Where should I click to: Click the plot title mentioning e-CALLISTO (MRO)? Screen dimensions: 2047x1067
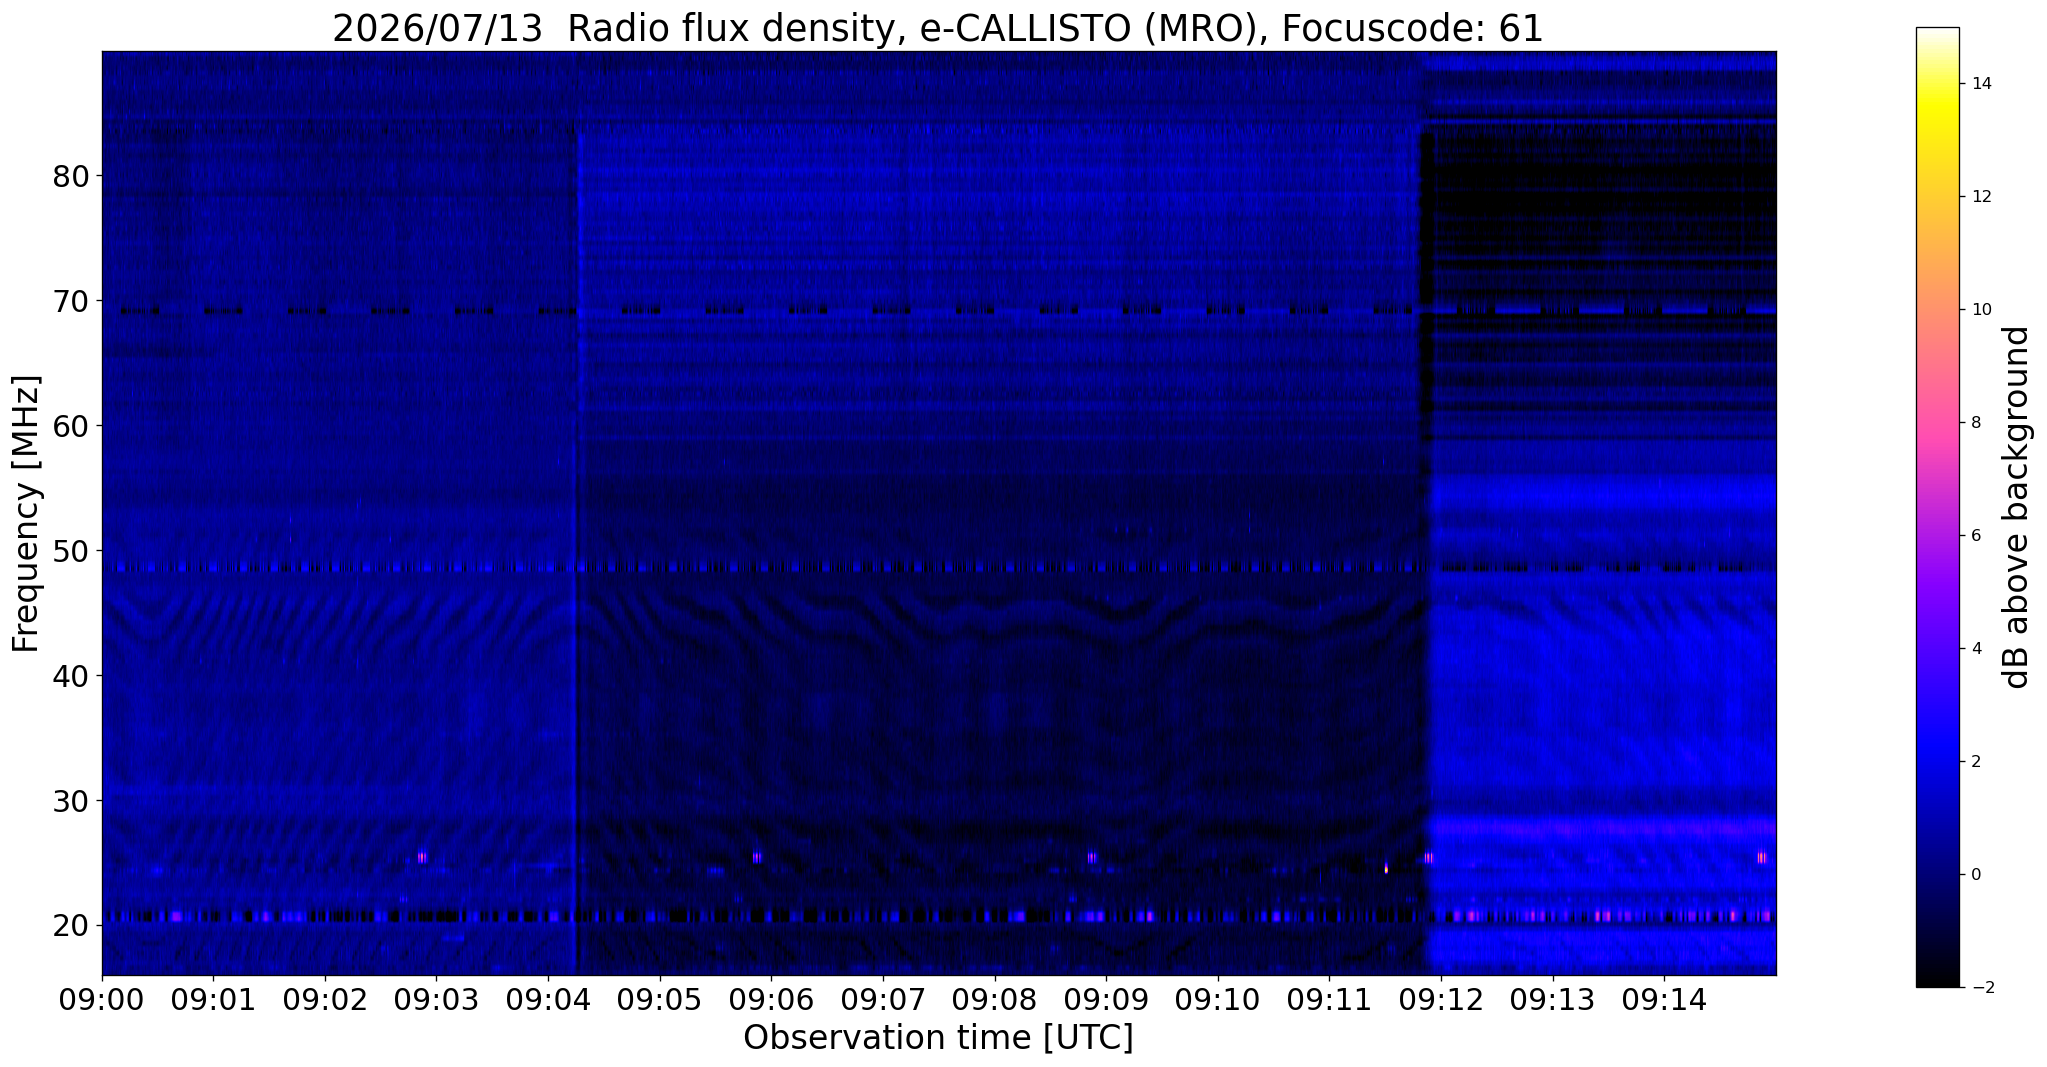click(938, 29)
